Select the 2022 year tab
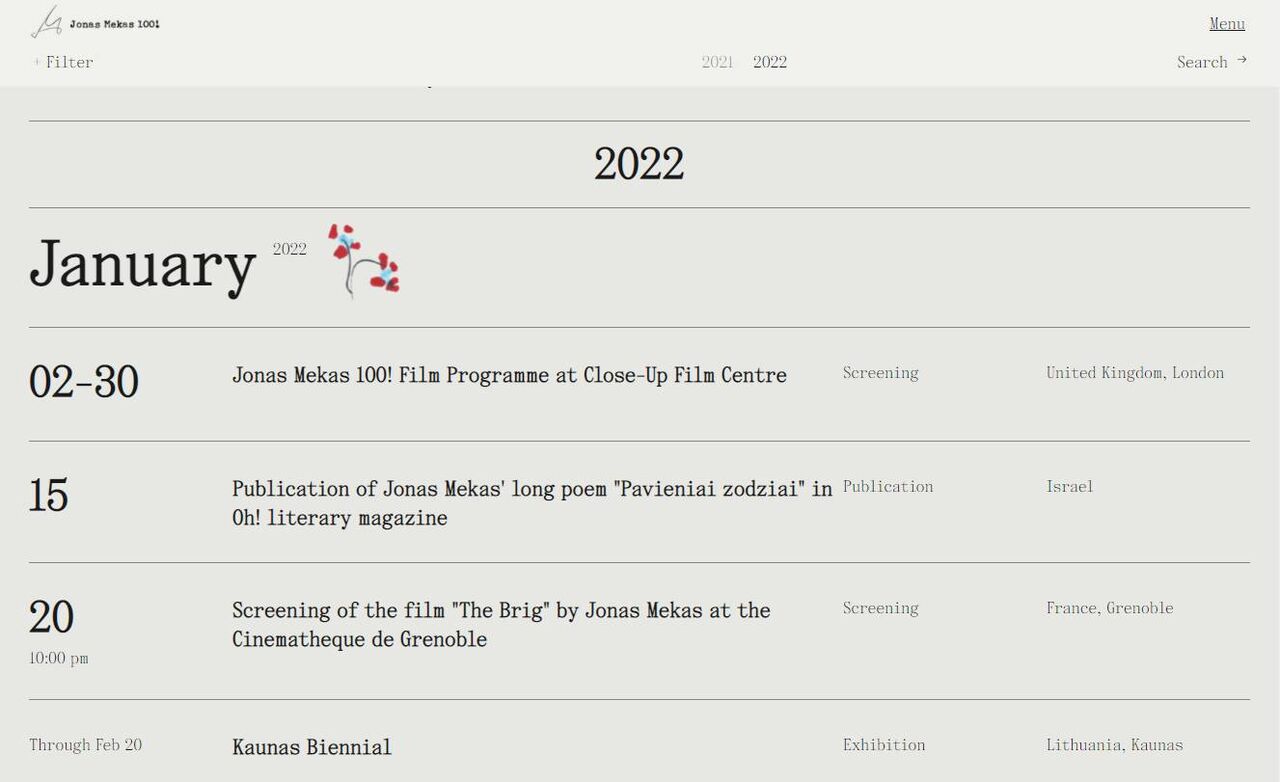The image size is (1280, 782). pyautogui.click(x=770, y=62)
